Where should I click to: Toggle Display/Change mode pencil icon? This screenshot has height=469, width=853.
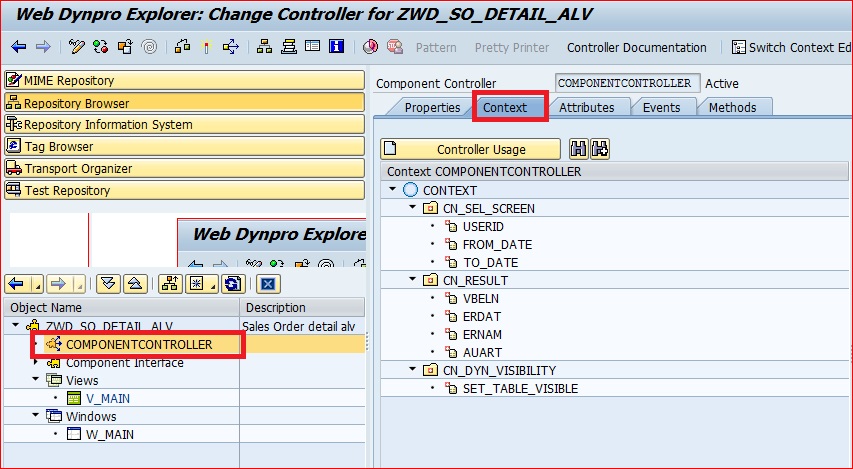click(77, 47)
